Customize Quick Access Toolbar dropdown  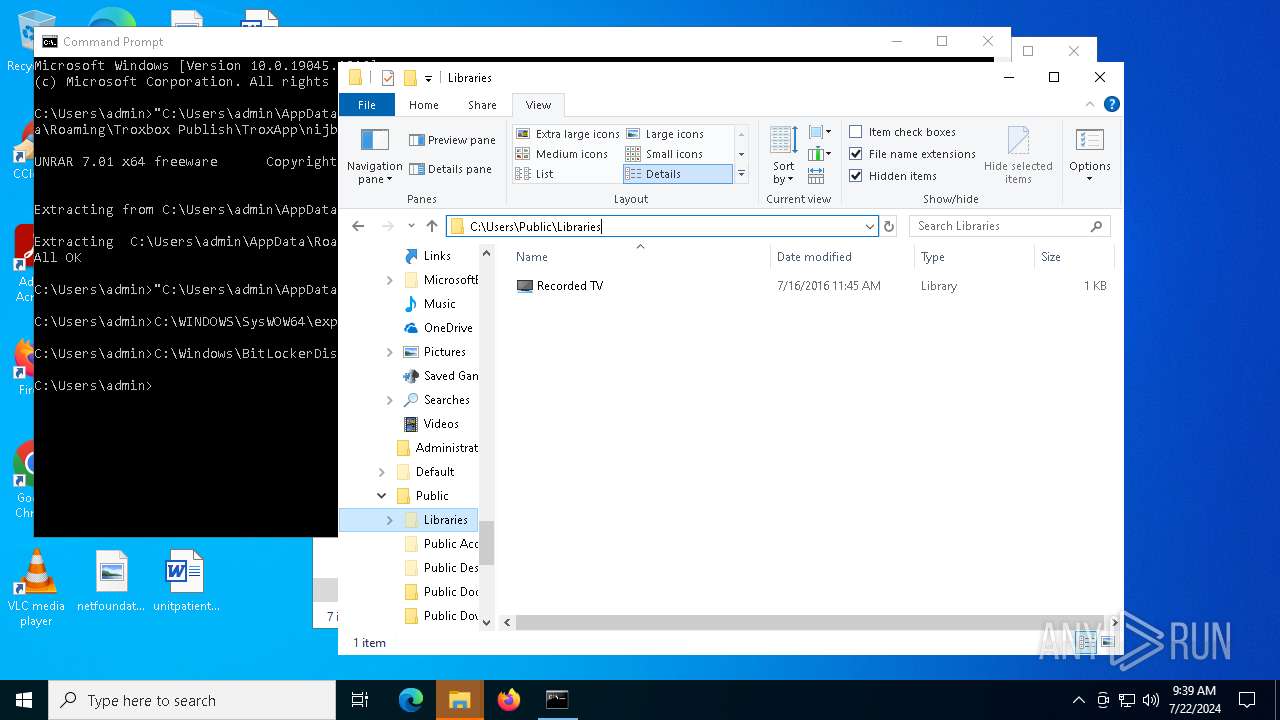pos(429,78)
